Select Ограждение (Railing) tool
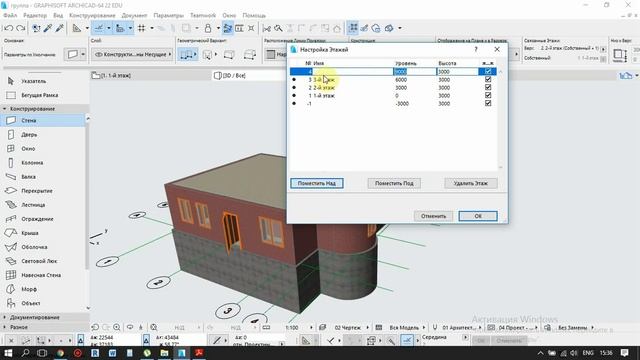Screen dimensions: 640x360 pos(43,219)
